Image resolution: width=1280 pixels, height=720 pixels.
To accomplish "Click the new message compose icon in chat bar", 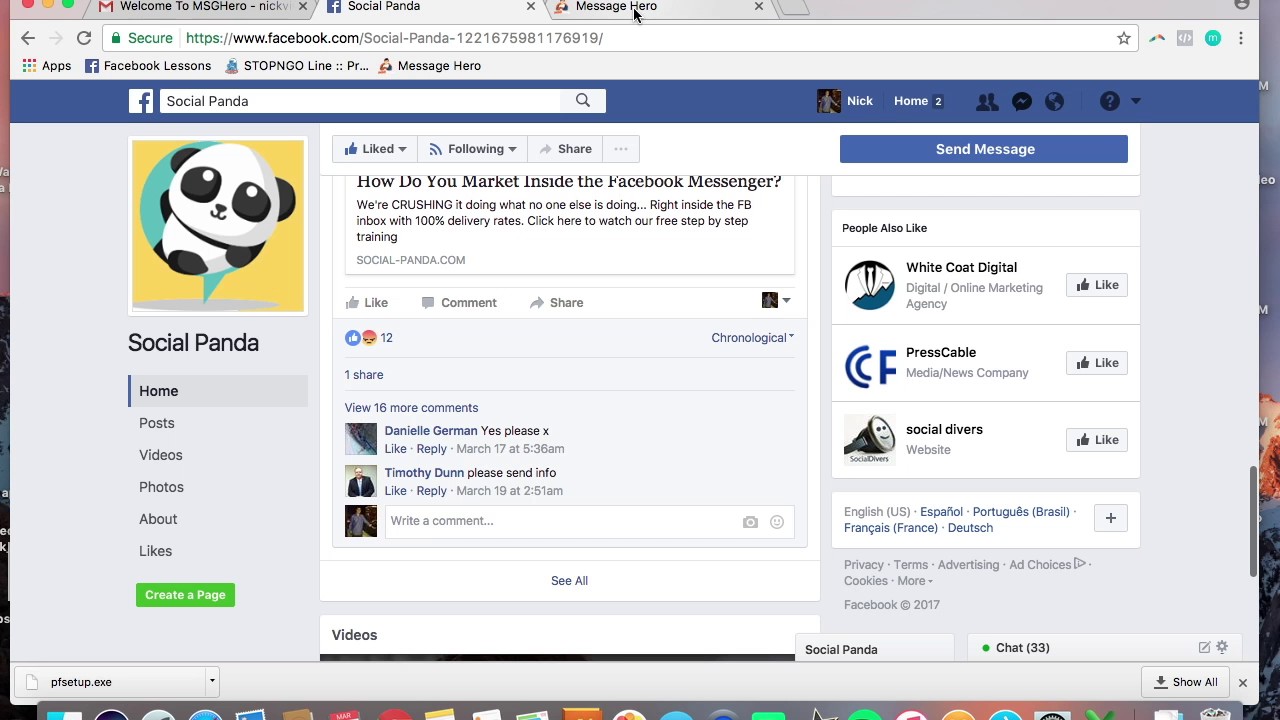I will (x=1204, y=647).
